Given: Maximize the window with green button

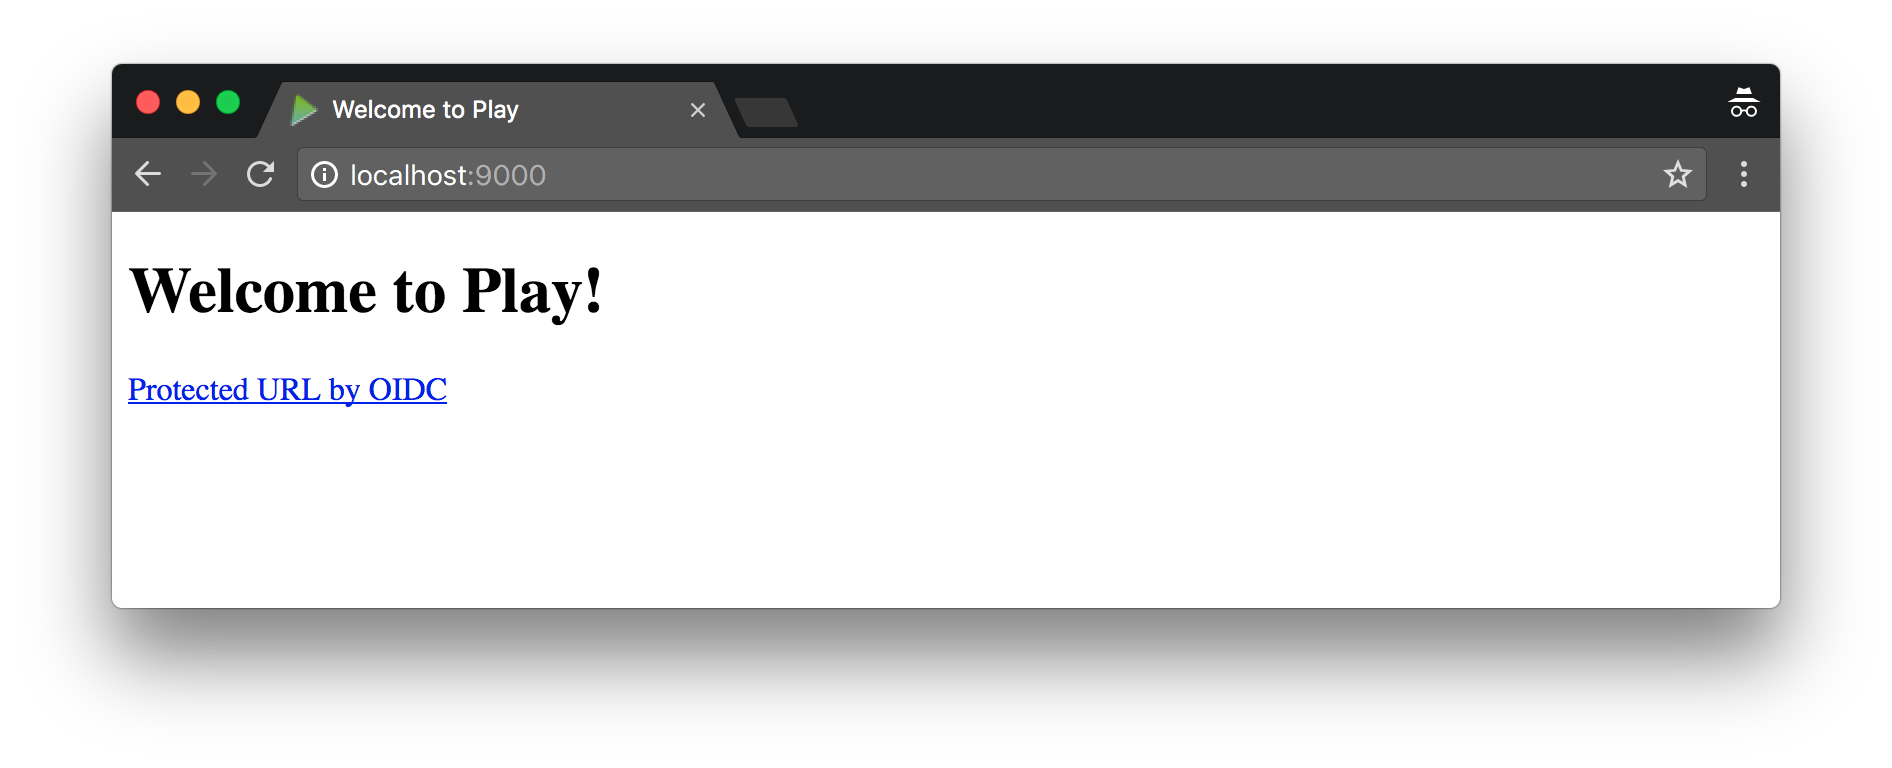Looking at the screenshot, I should coord(228,102).
